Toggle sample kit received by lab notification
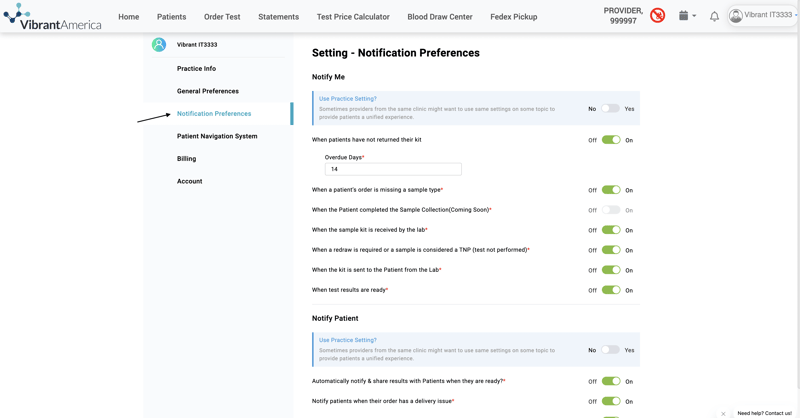 coord(611,230)
